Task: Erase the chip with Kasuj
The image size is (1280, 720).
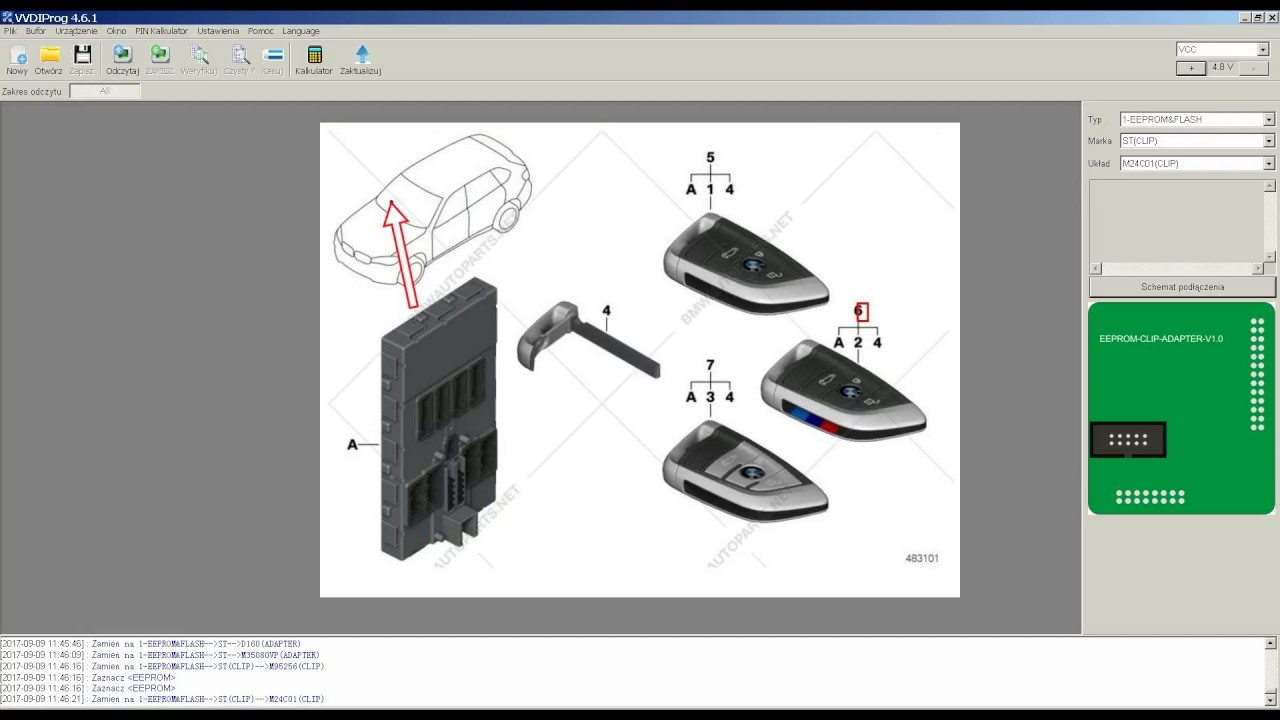Action: pos(272,60)
